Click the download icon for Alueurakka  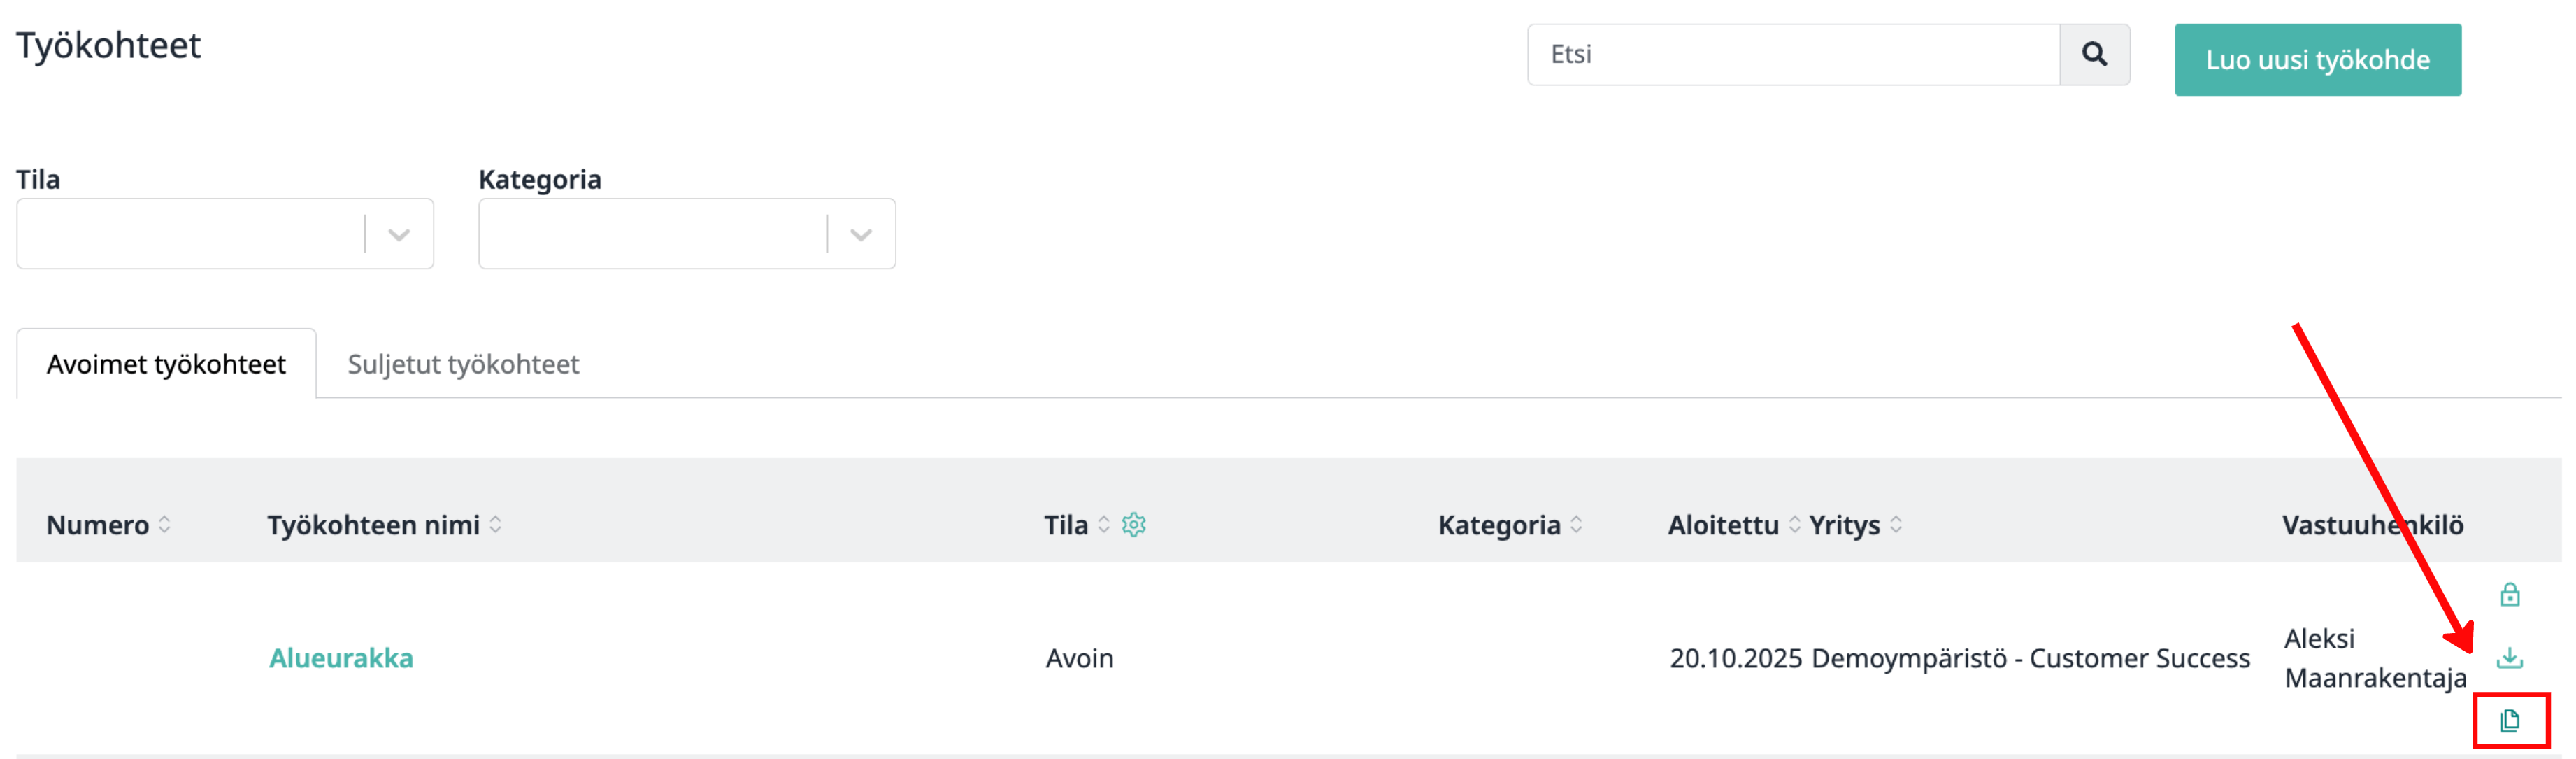(2509, 658)
